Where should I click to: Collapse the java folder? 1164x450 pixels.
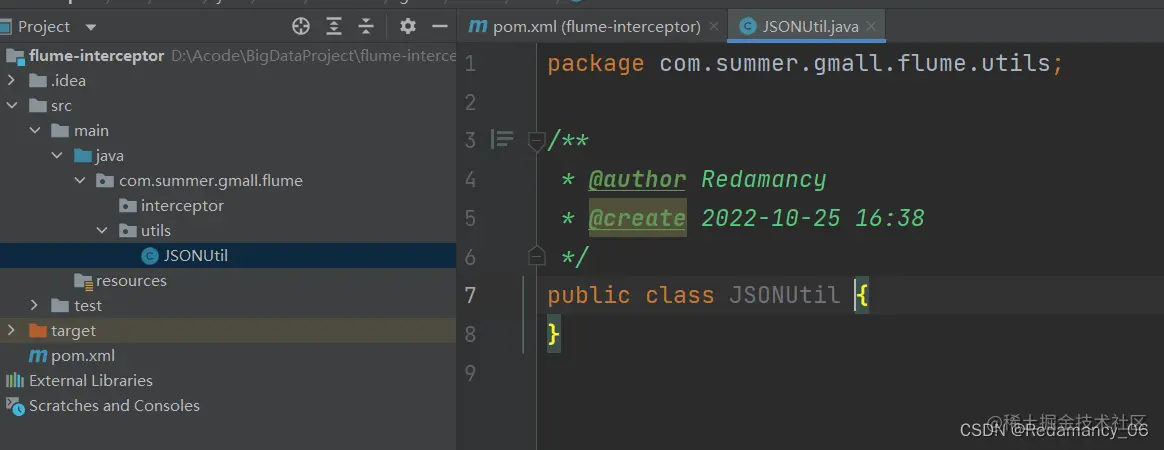pyautogui.click(x=57, y=156)
